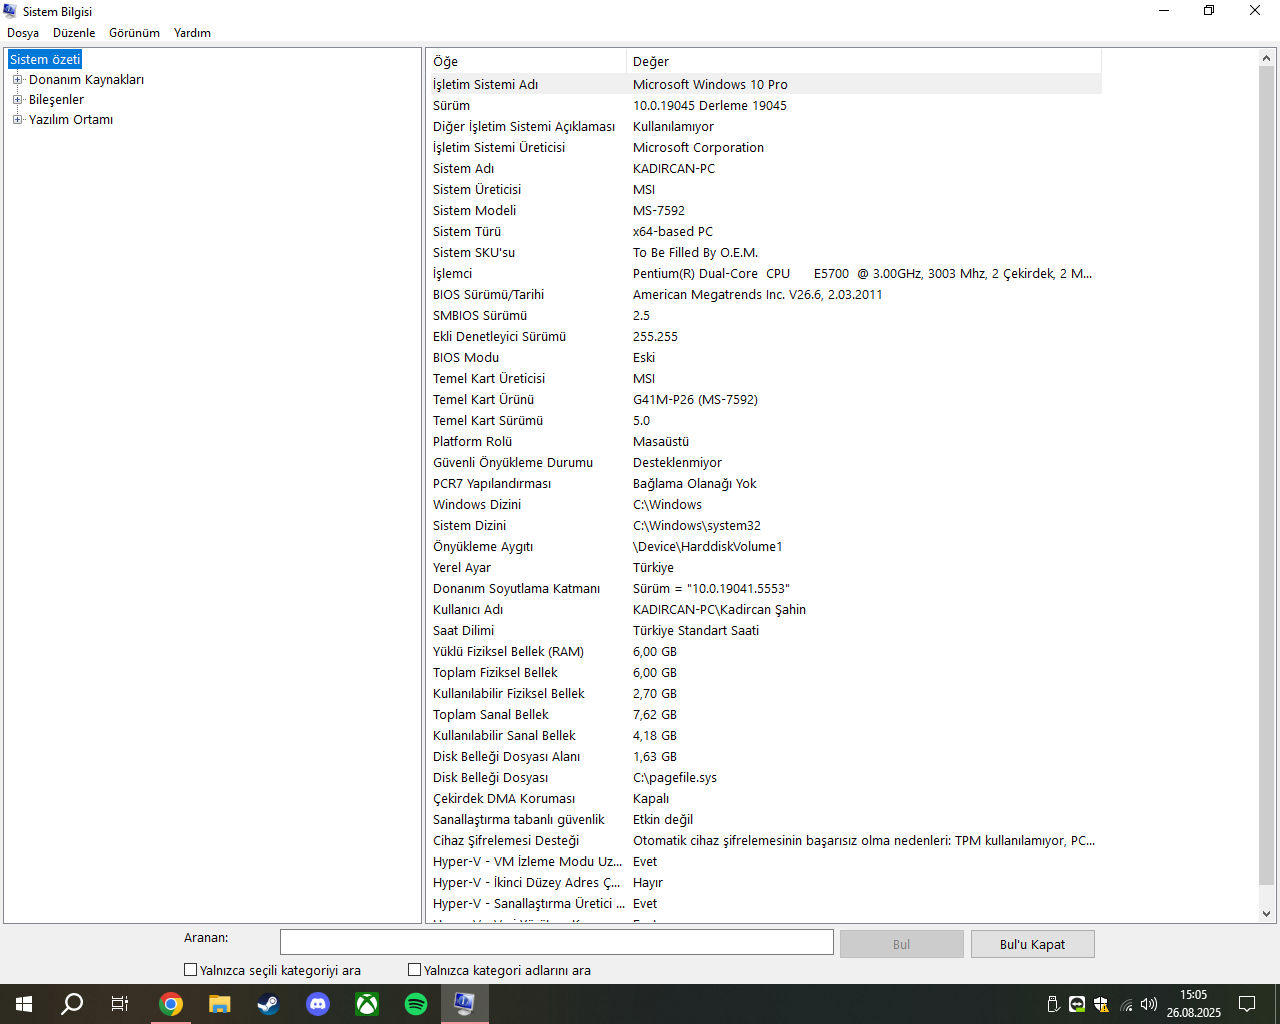Click the vertical scrollbar up arrow
Screen dimensions: 1280x1024
(1267, 58)
